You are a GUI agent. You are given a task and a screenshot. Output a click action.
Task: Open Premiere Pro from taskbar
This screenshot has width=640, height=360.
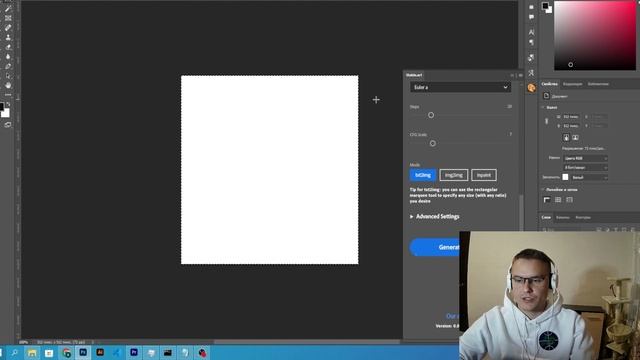coord(134,353)
